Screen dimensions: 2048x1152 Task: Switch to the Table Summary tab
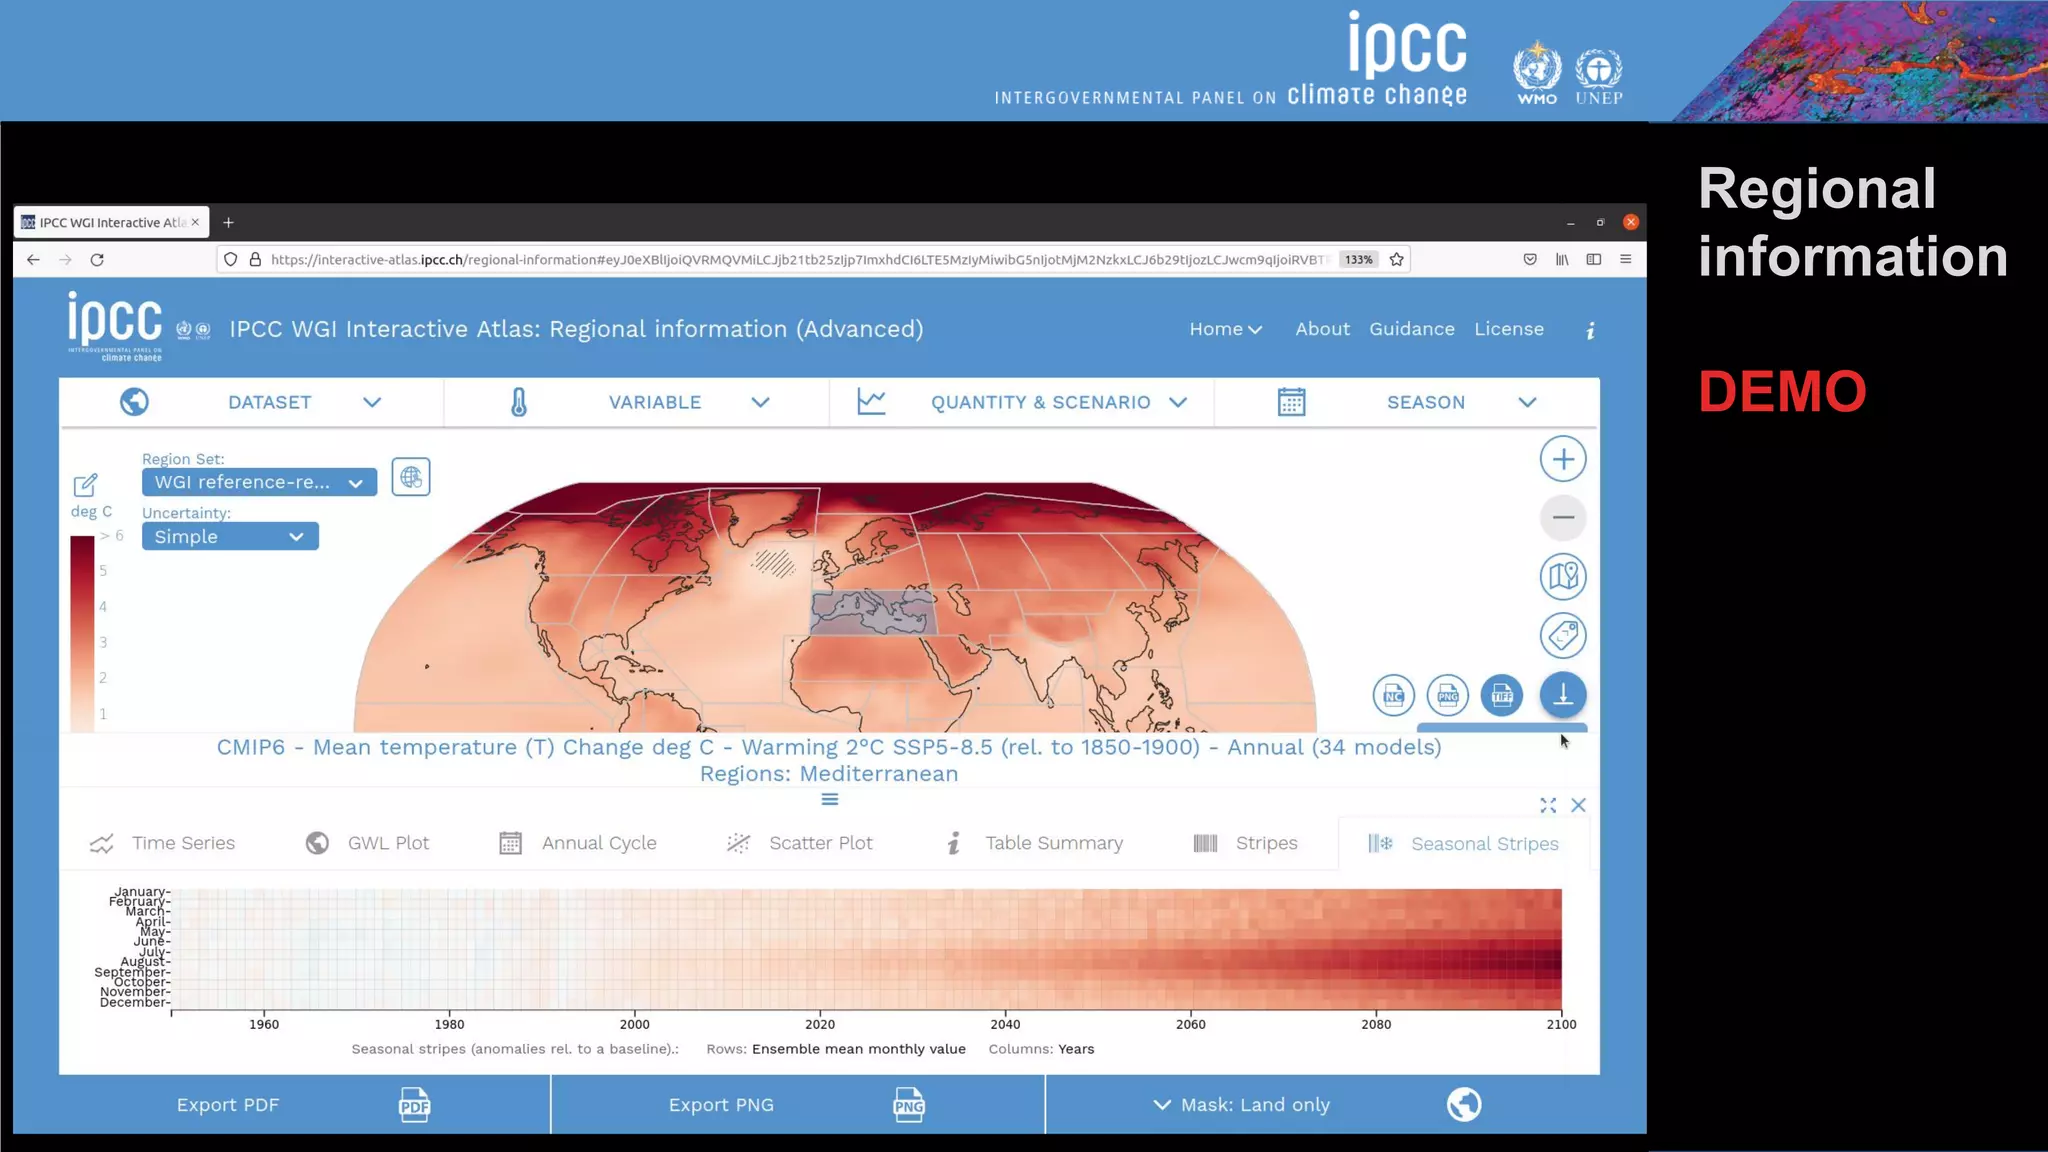coord(1034,843)
